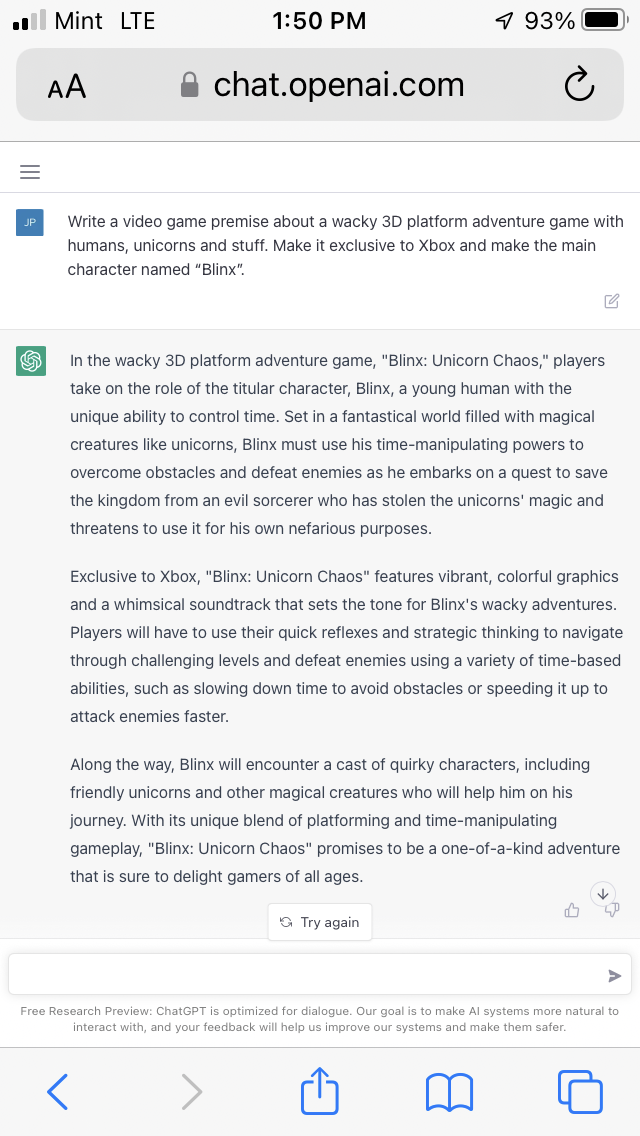Viewport: 640px width, 1136px height.
Task: Give the response a thumbs up
Action: point(572,911)
